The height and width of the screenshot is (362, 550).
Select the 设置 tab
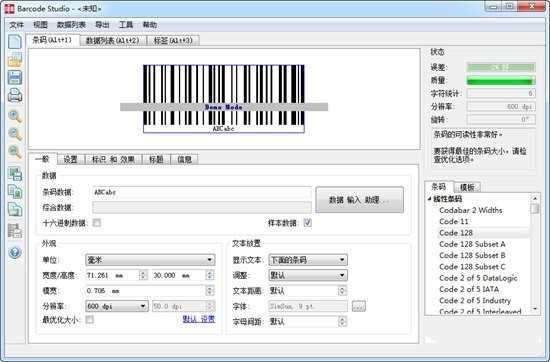point(71,160)
